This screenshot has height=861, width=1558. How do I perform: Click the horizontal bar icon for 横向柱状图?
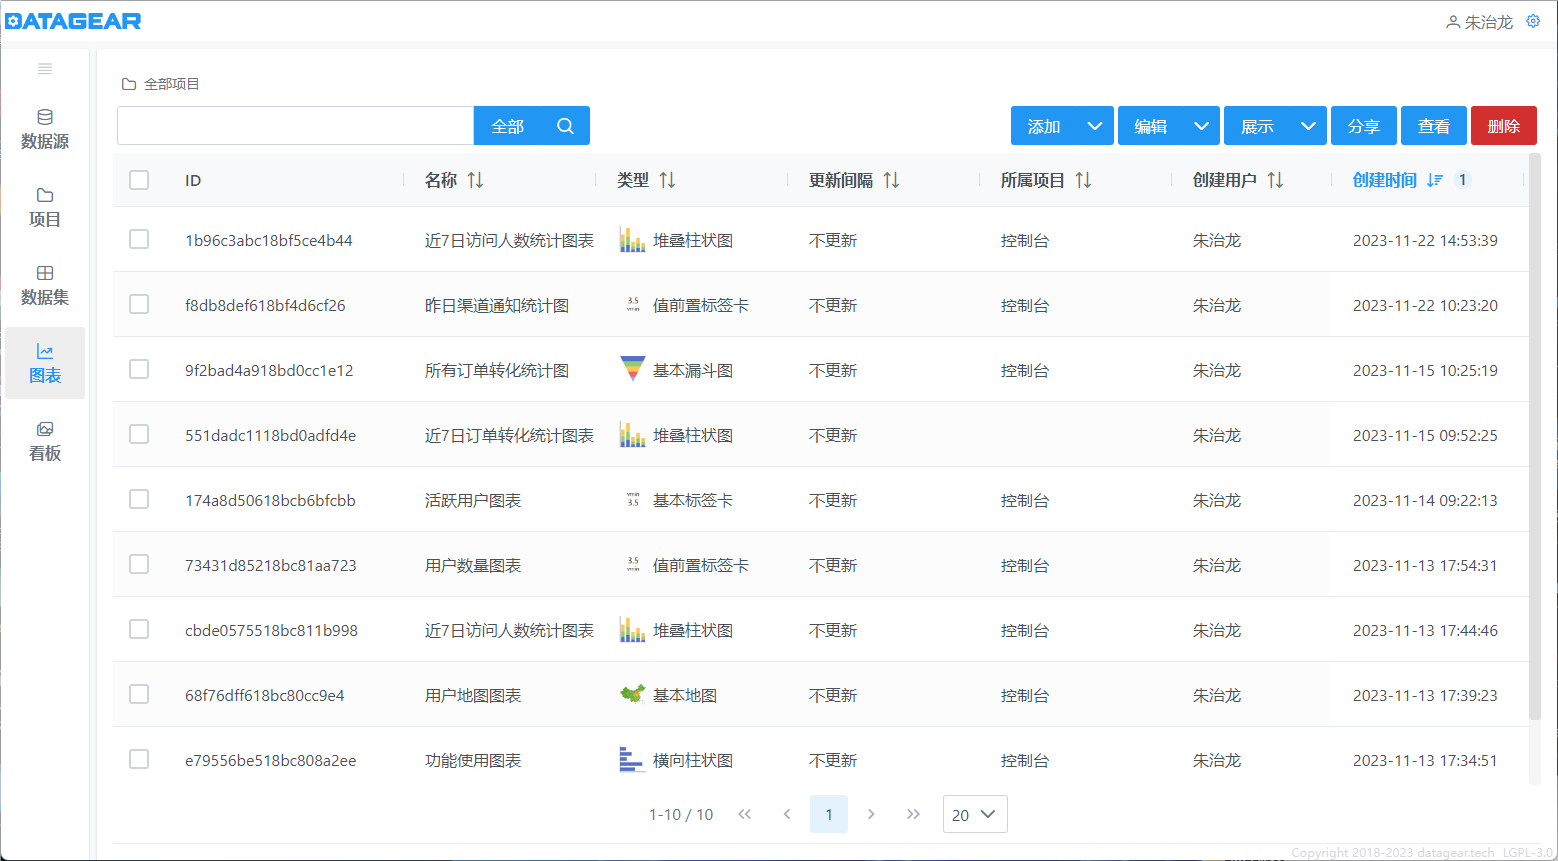click(632, 760)
